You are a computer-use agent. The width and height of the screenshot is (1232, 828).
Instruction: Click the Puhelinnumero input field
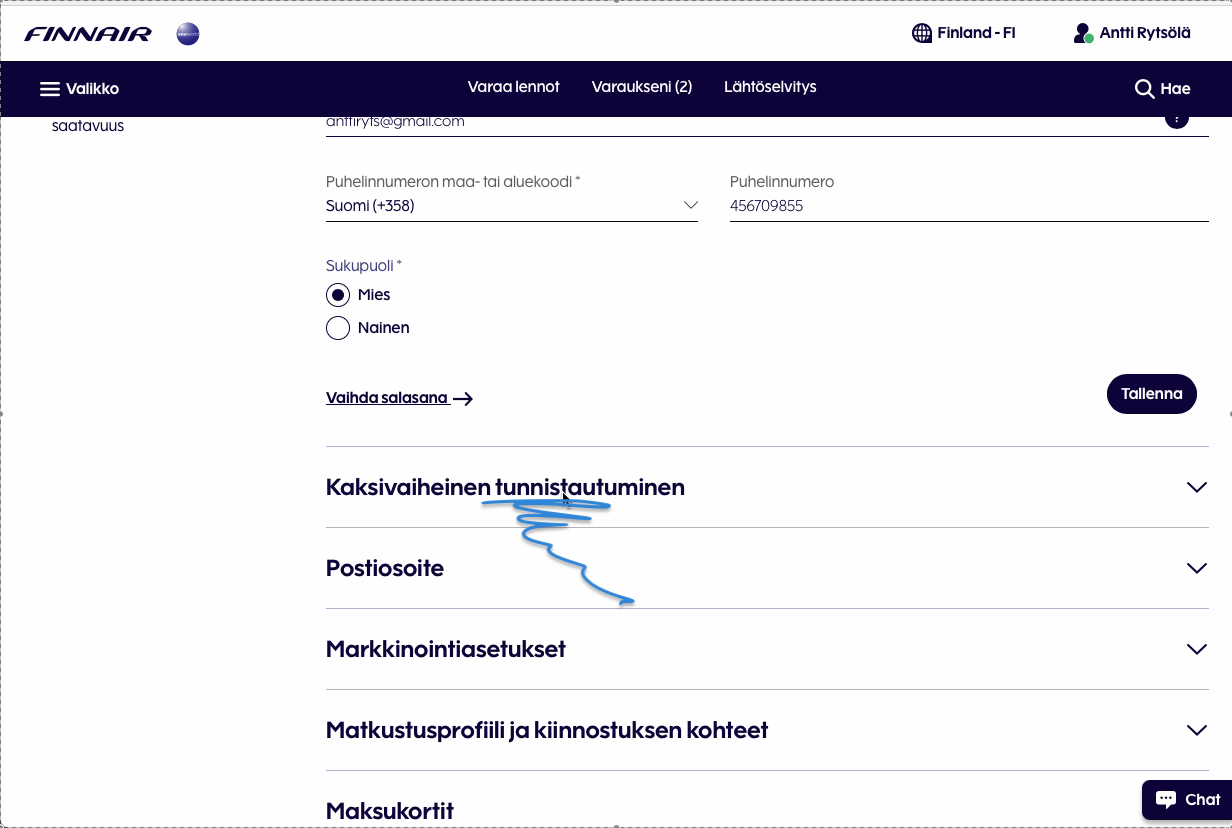click(968, 206)
